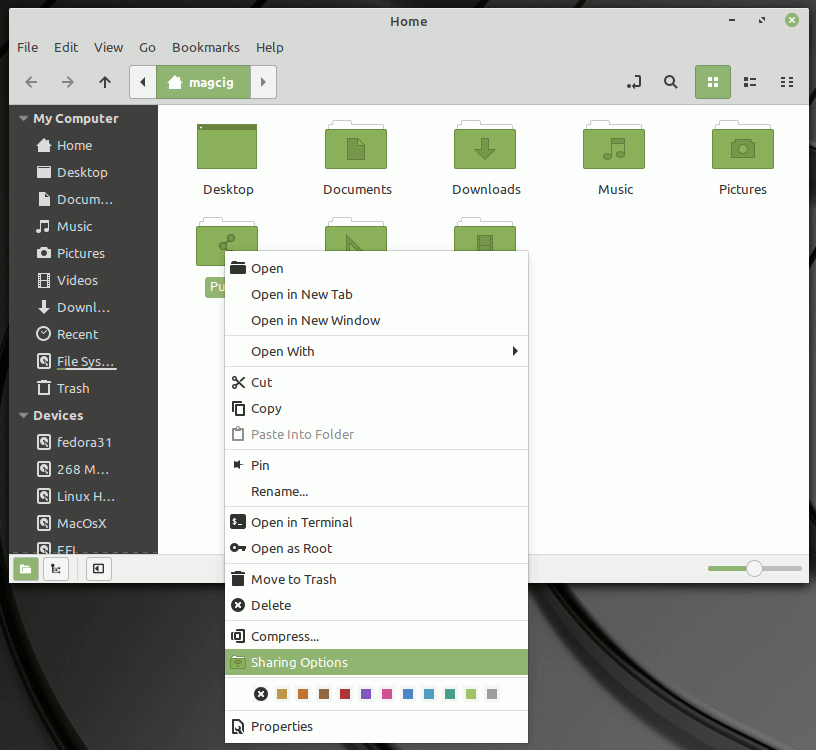
Task: Pick the grey folder color swatch
Action: [492, 694]
